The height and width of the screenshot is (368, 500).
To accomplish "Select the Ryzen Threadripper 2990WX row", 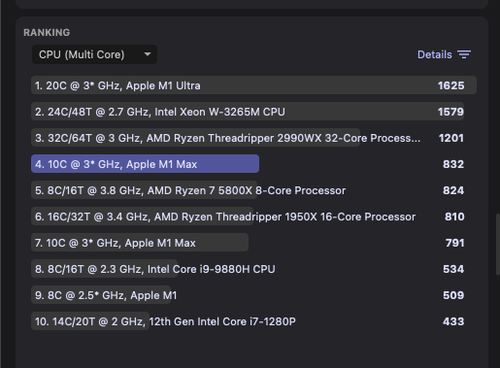I will [x=254, y=138].
